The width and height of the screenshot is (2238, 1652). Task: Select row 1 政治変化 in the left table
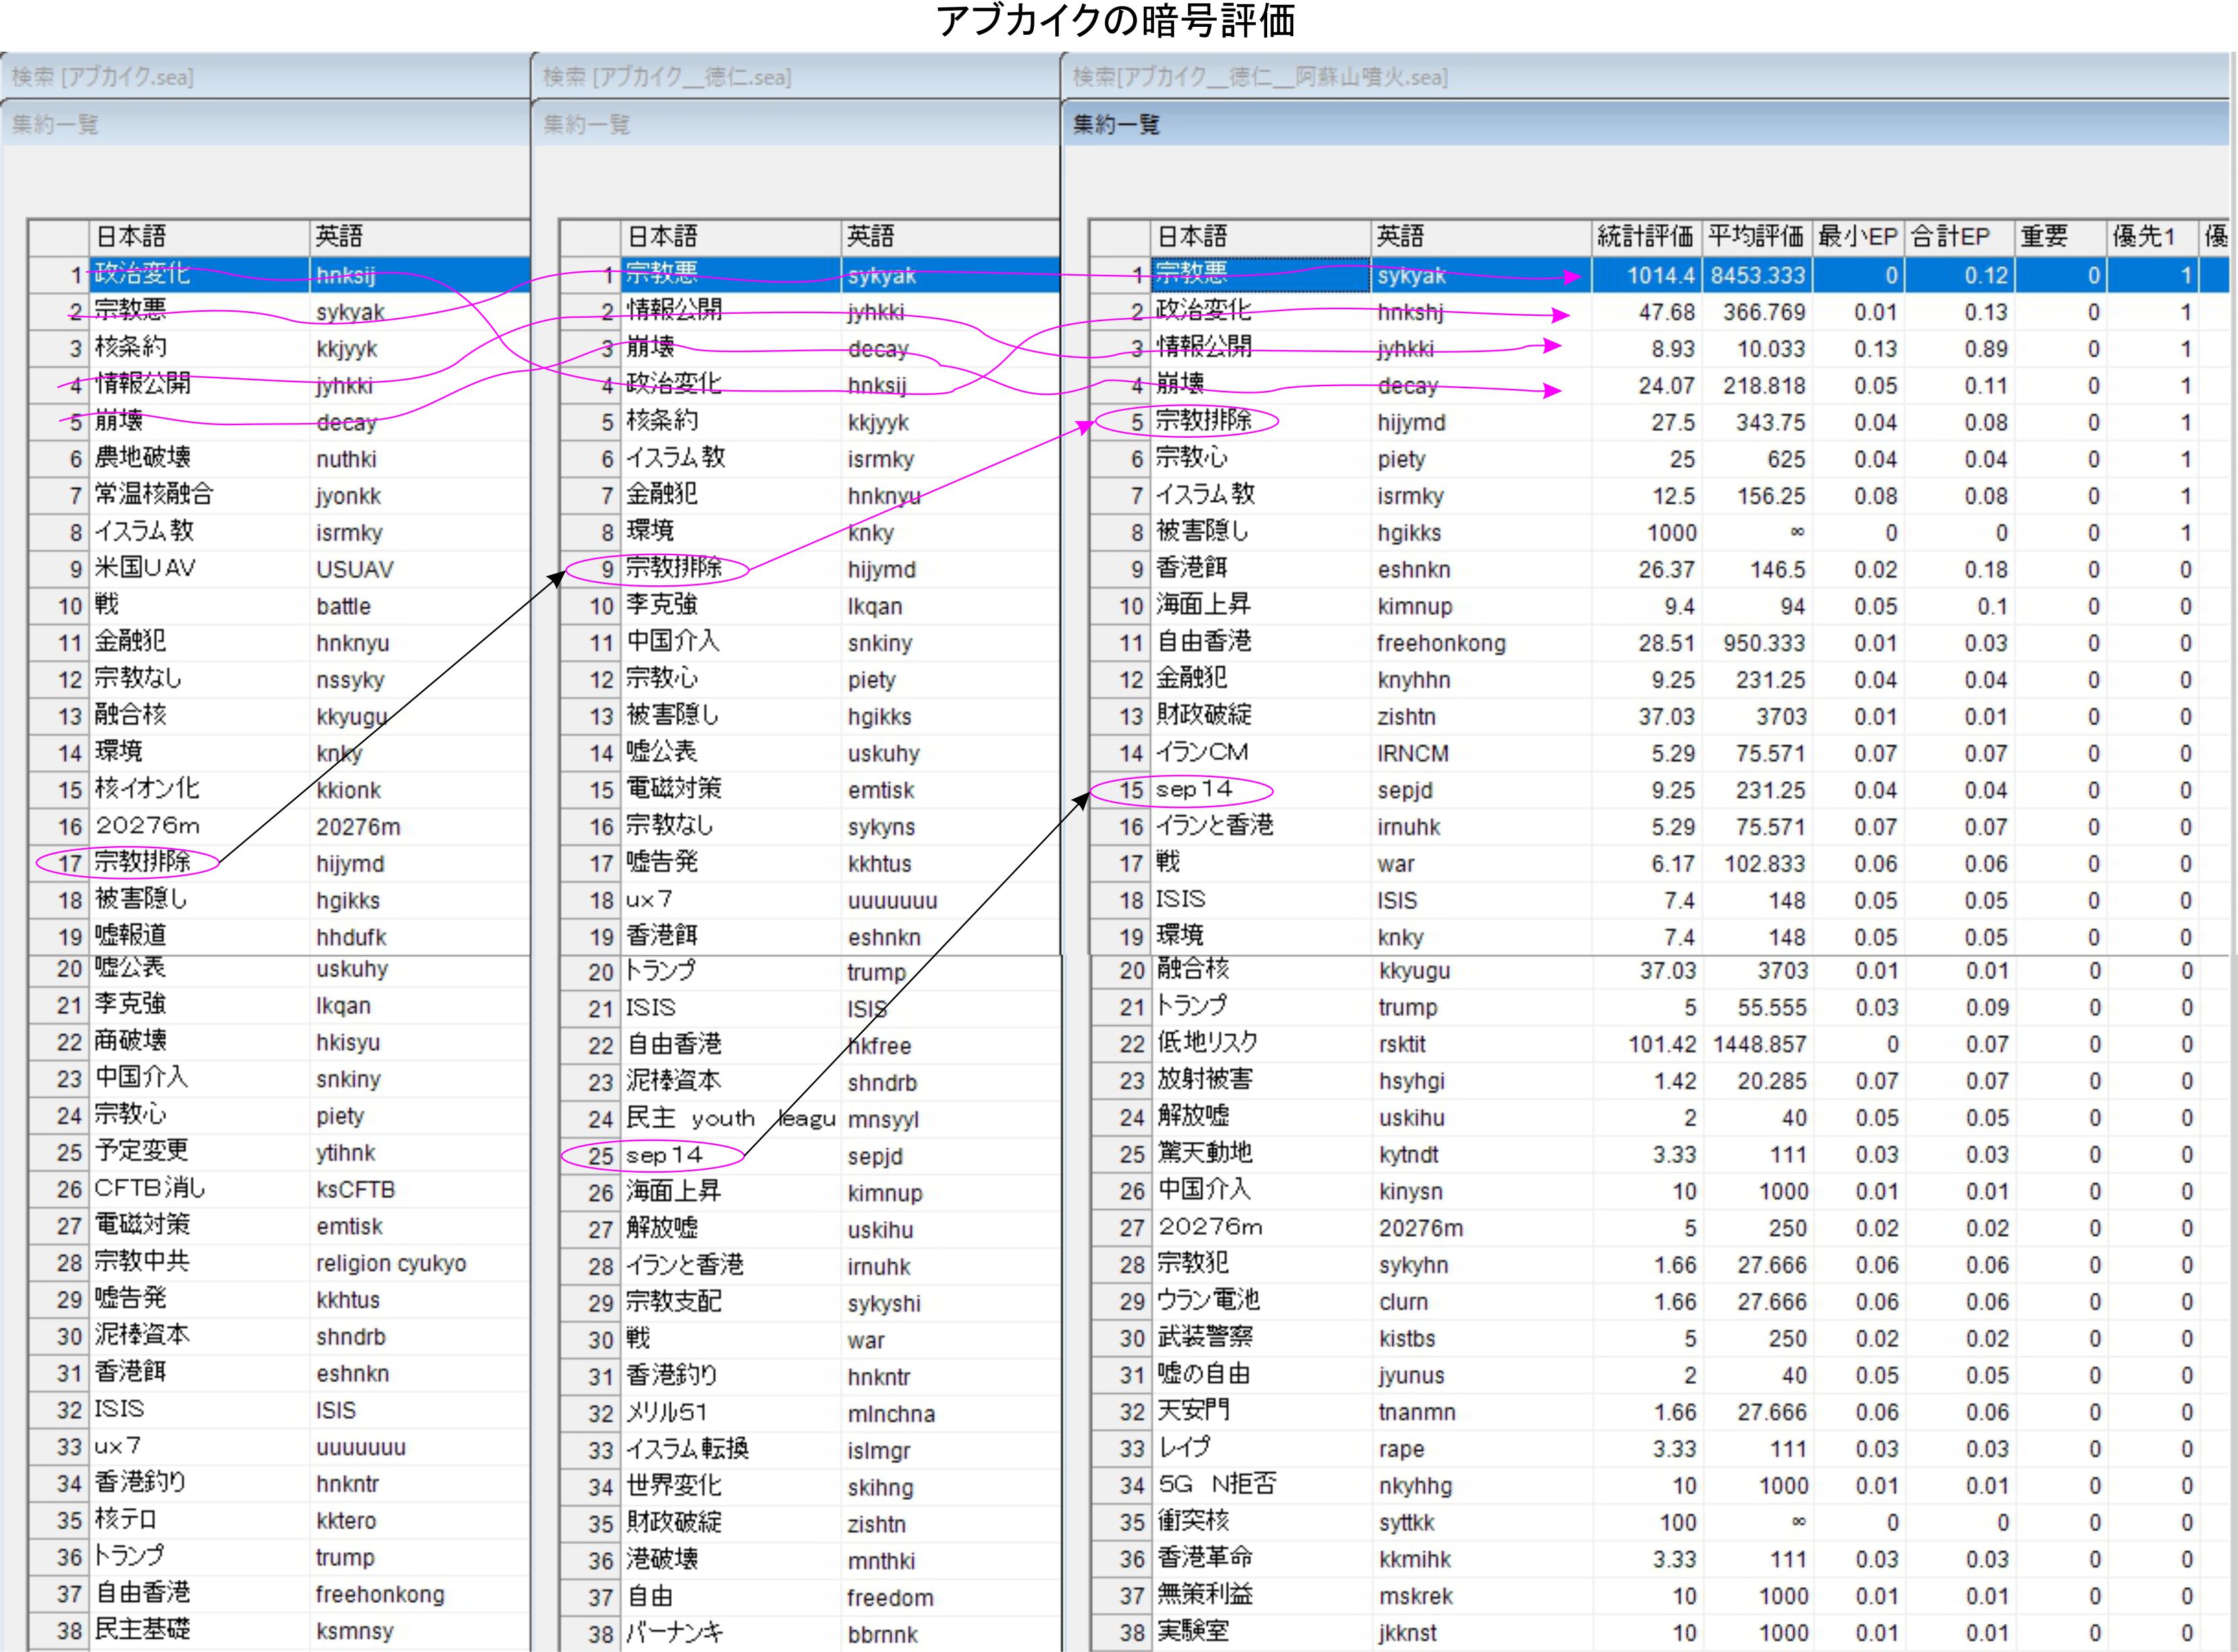coord(142,274)
